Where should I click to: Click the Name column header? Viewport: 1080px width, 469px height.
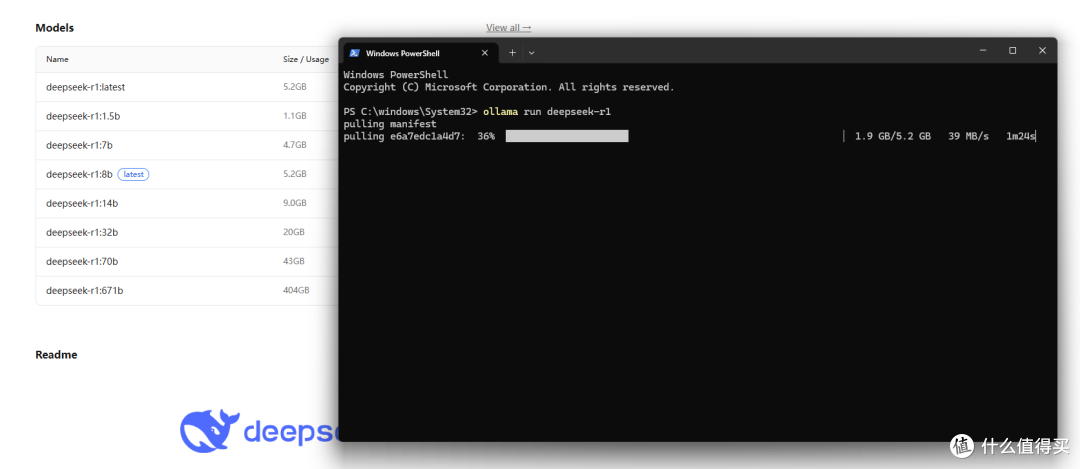pos(57,59)
